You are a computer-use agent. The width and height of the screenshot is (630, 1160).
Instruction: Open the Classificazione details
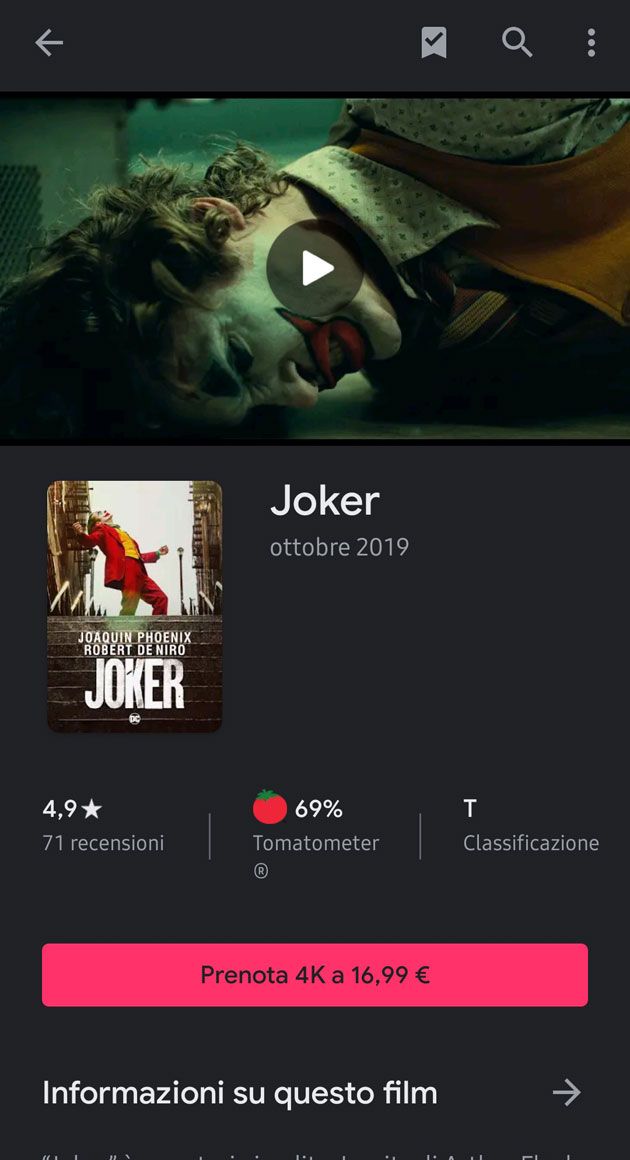click(531, 843)
